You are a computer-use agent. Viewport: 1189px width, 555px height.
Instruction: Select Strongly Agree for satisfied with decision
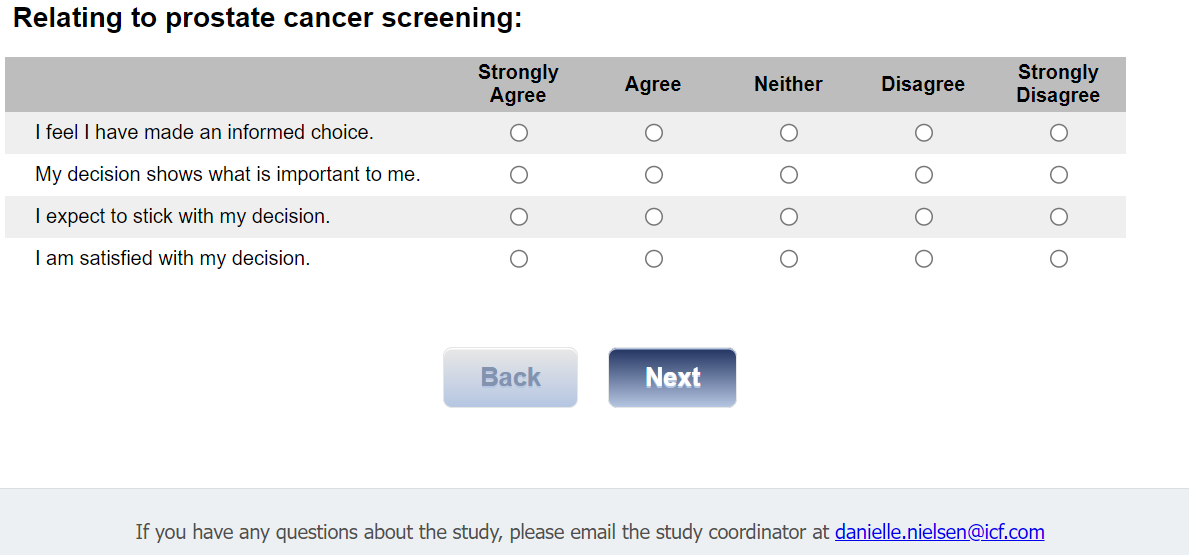click(518, 259)
